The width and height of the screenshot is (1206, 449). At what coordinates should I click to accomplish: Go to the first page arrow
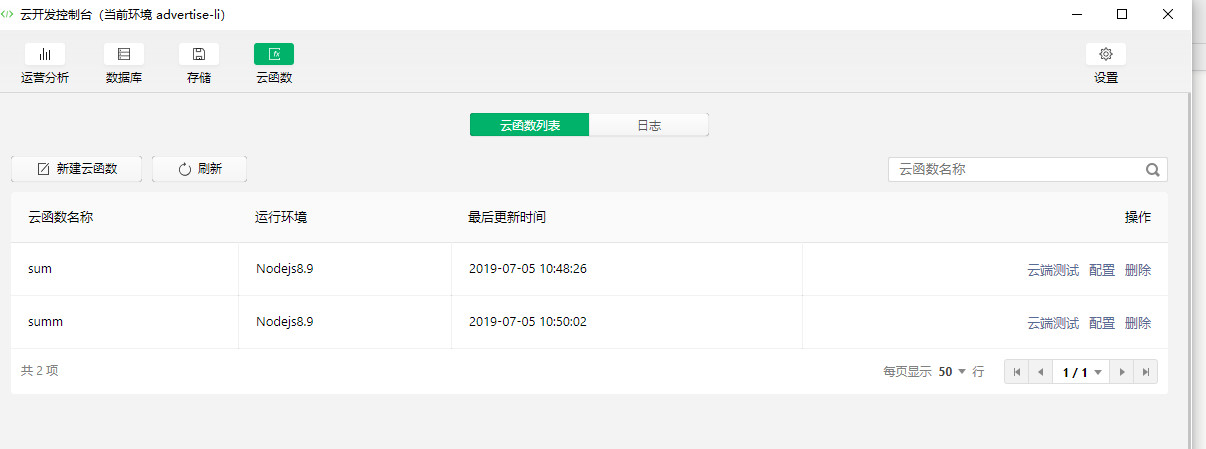point(1017,372)
